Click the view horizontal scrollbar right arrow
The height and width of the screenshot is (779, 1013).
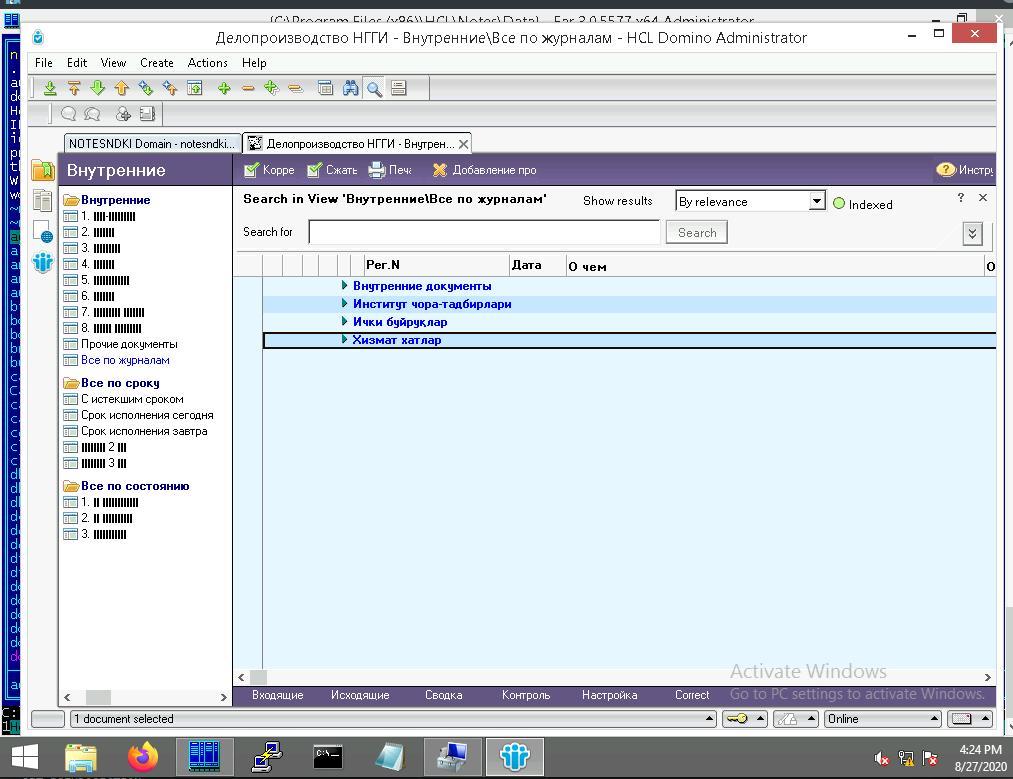tap(987, 677)
